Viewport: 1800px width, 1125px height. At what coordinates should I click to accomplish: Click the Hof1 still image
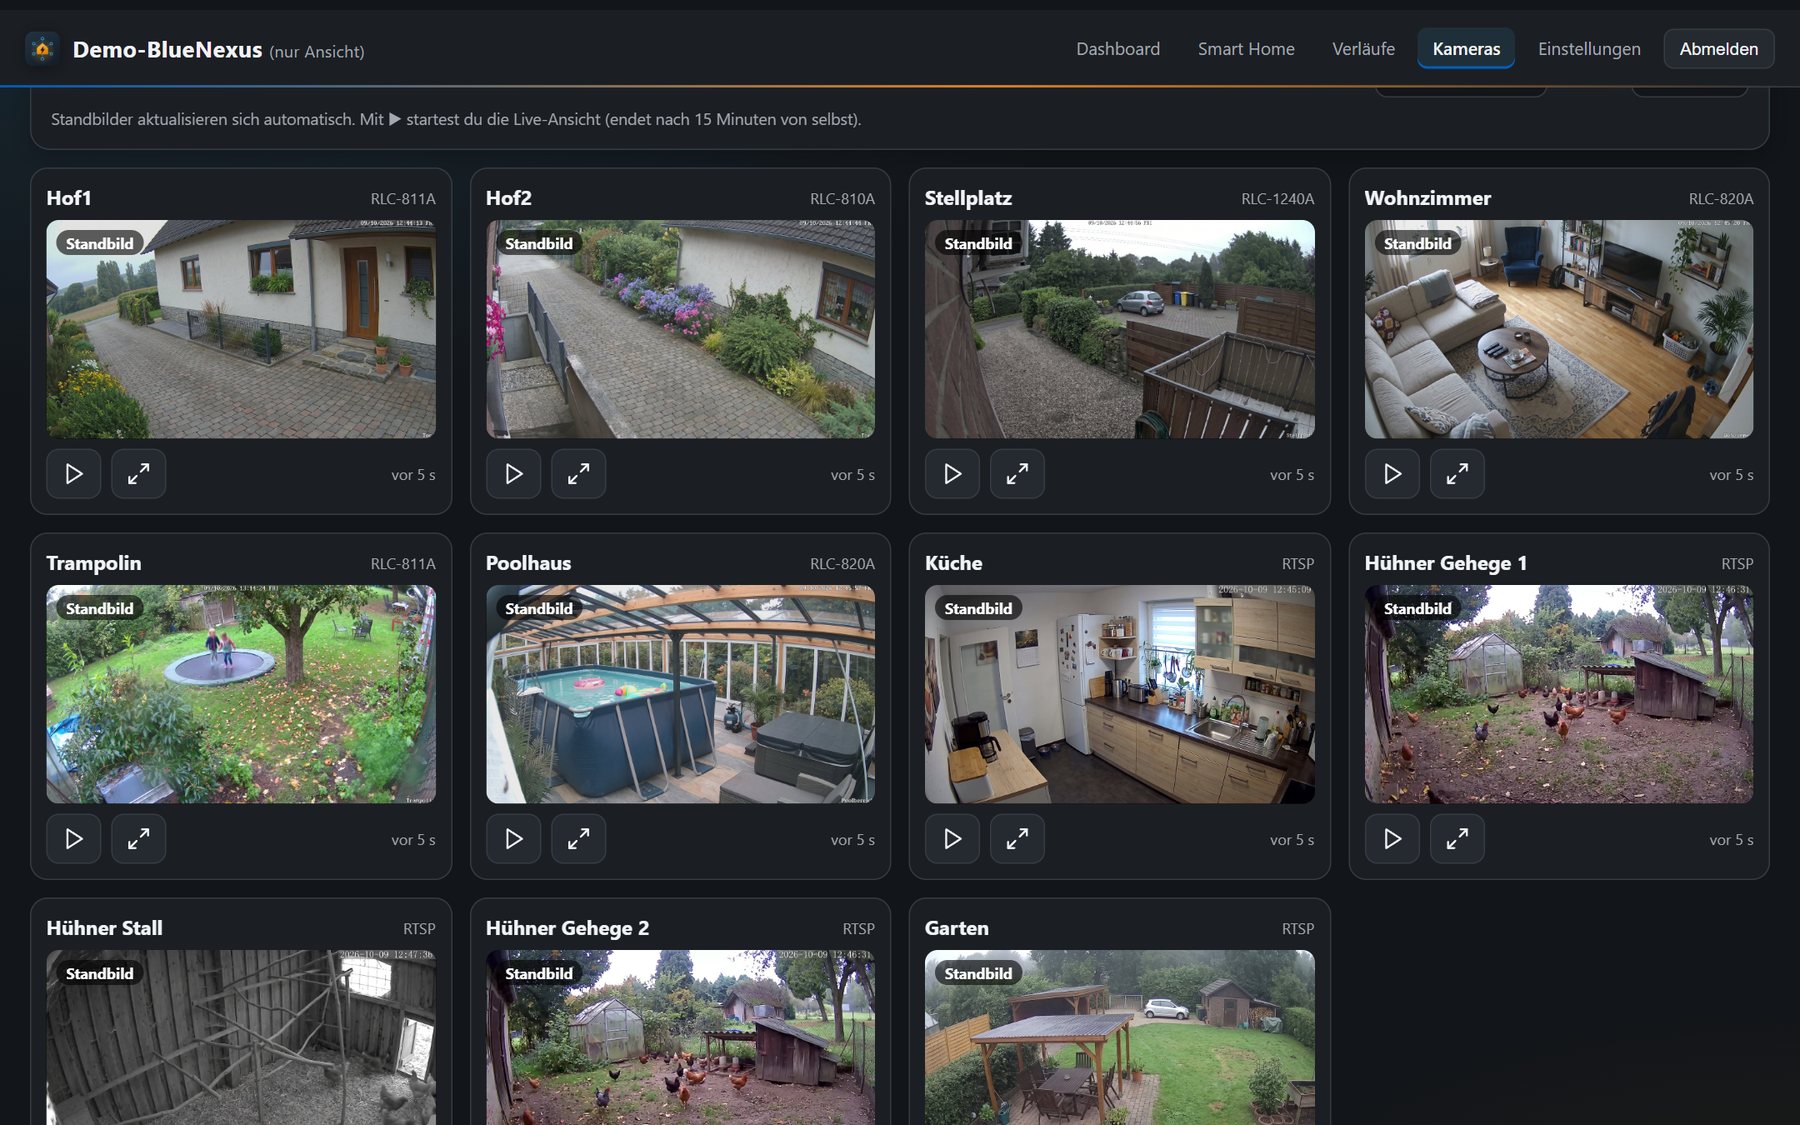(241, 329)
